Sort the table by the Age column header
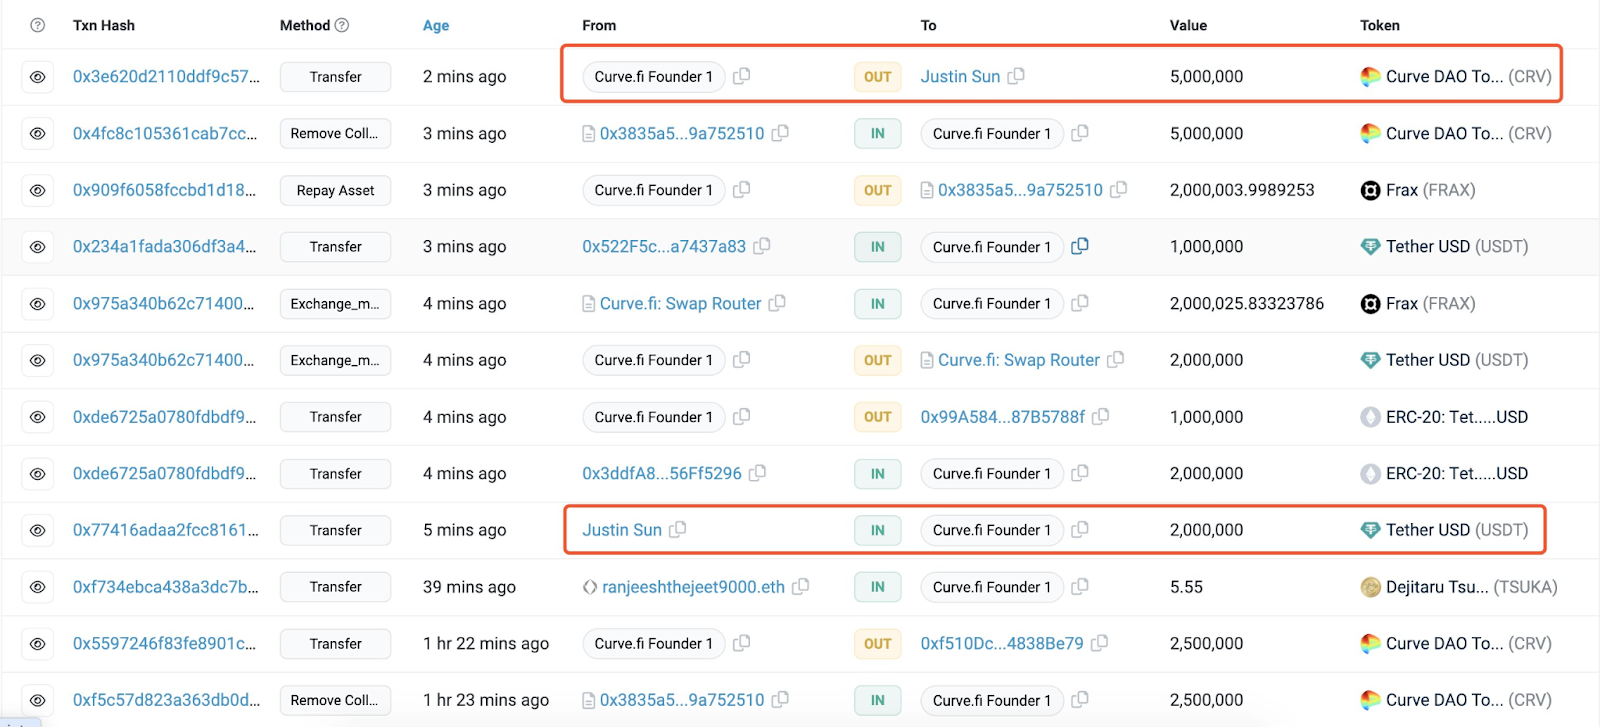 (x=435, y=25)
